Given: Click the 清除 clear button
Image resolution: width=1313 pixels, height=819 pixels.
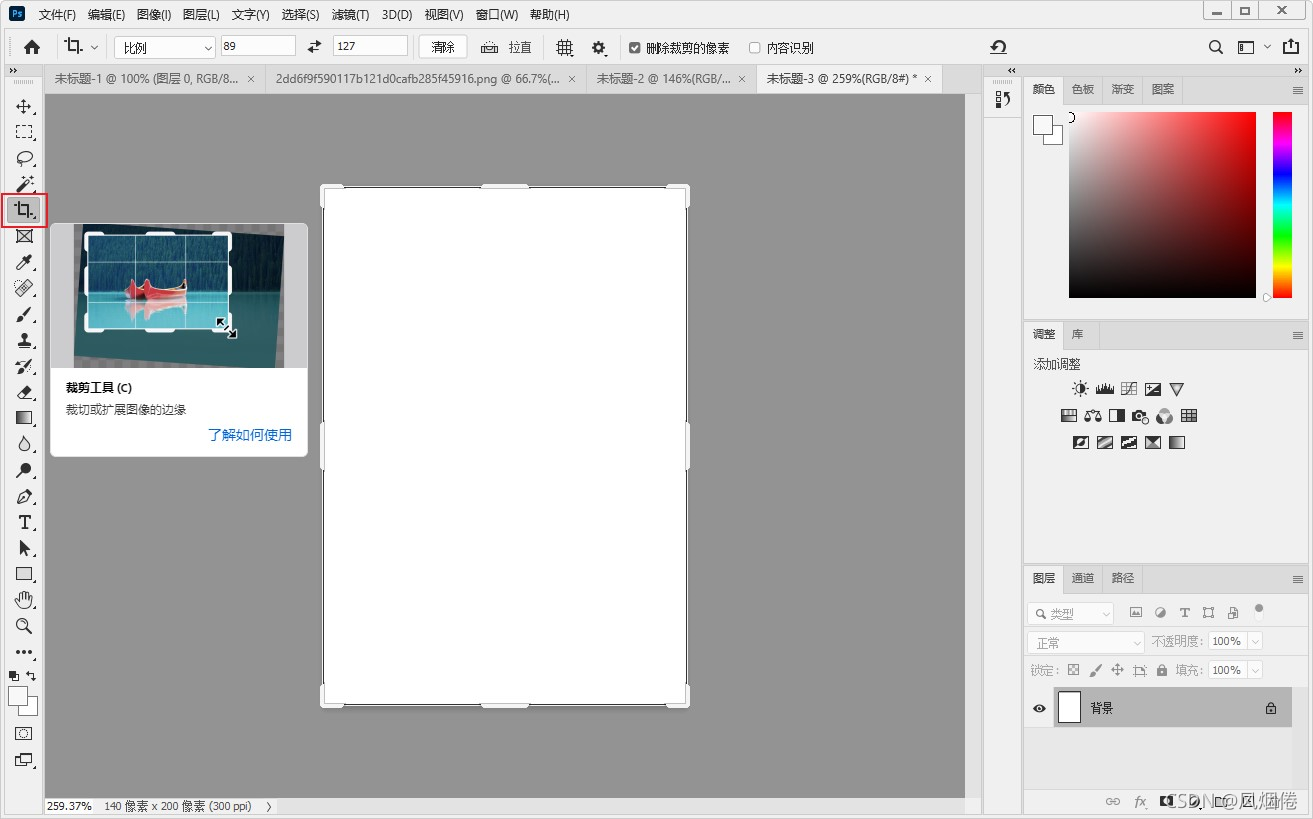Looking at the screenshot, I should pyautogui.click(x=443, y=47).
